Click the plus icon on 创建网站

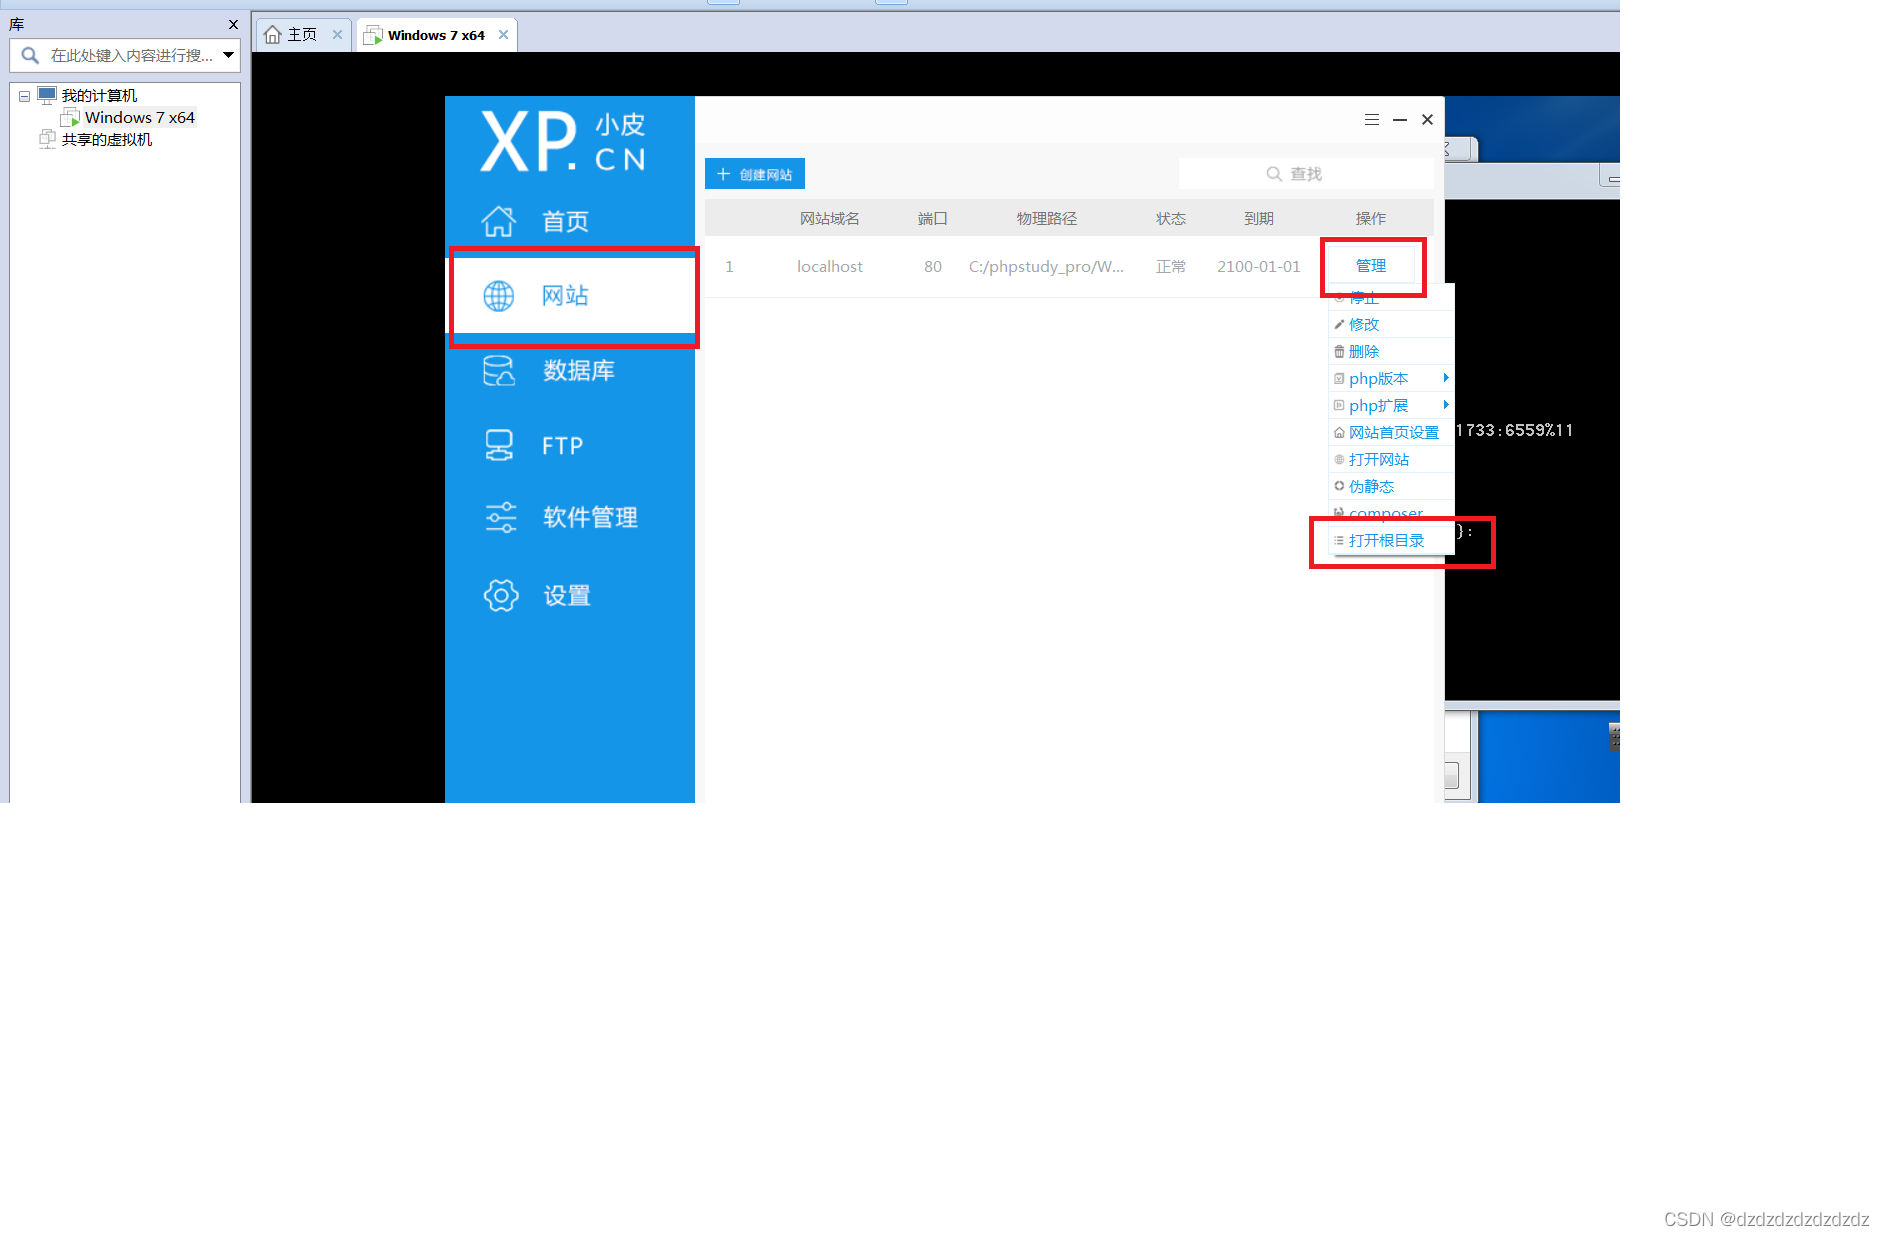[724, 174]
